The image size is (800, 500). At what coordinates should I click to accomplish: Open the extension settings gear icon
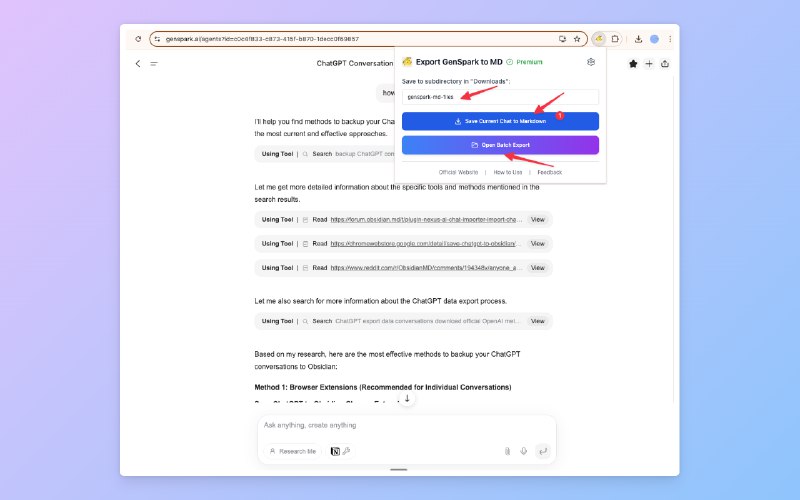pos(592,62)
